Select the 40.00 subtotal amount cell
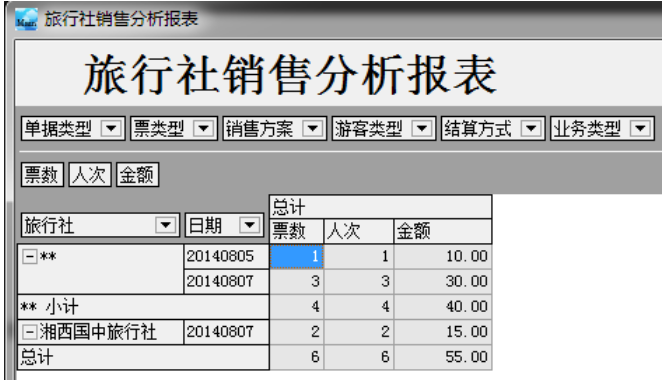This screenshot has height=380, width=667. (x=443, y=306)
